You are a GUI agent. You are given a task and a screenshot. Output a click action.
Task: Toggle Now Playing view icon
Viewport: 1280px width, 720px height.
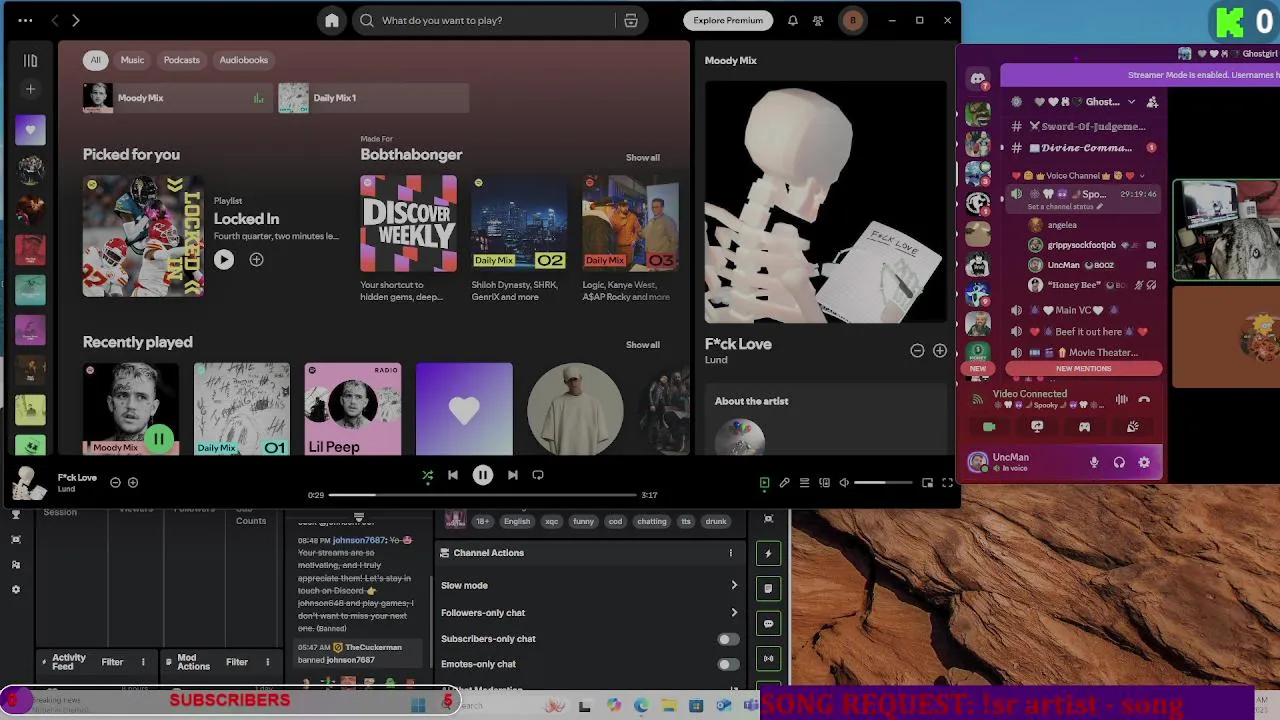[764, 483]
